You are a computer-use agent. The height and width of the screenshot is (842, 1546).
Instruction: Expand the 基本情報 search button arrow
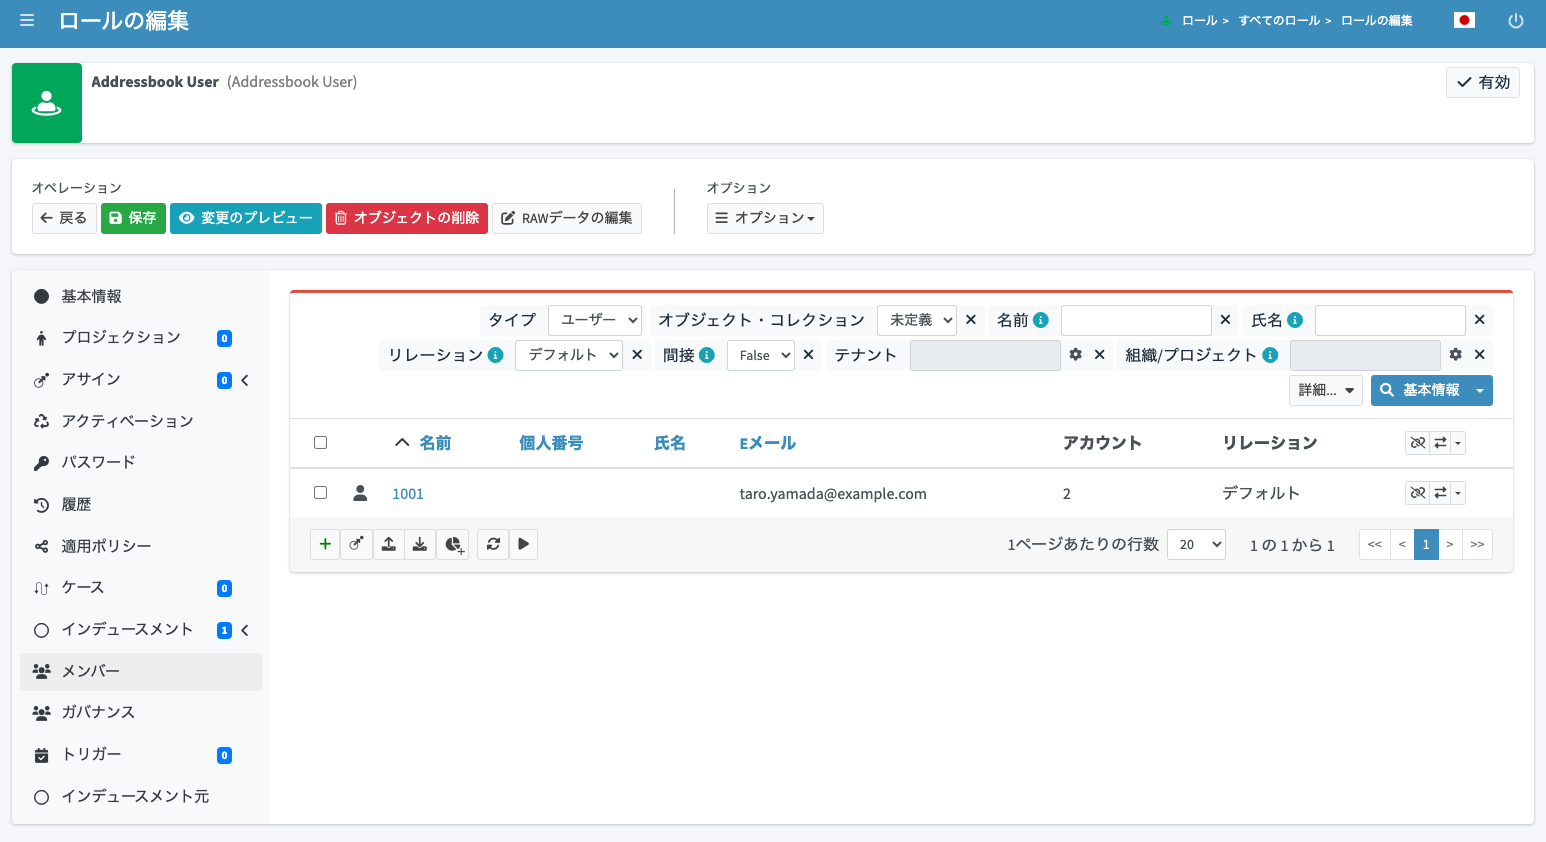click(x=1480, y=390)
